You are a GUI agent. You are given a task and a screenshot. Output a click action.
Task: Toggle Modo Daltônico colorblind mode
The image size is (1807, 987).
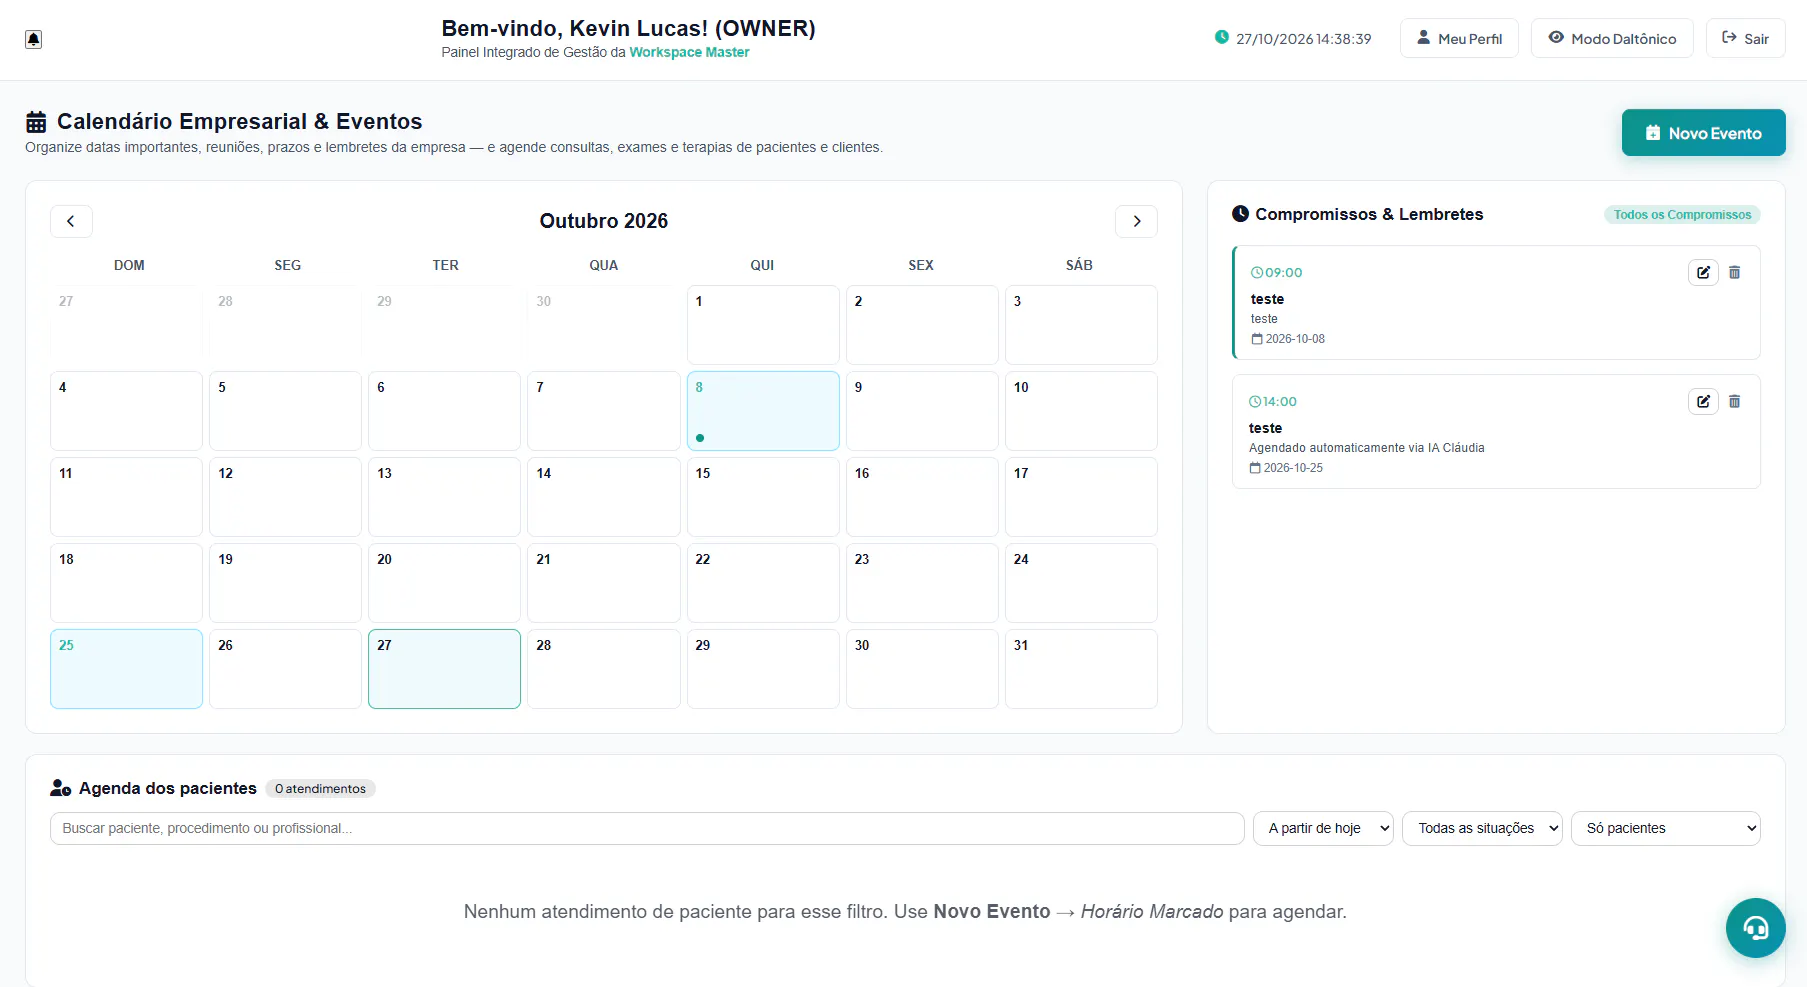(x=1612, y=38)
